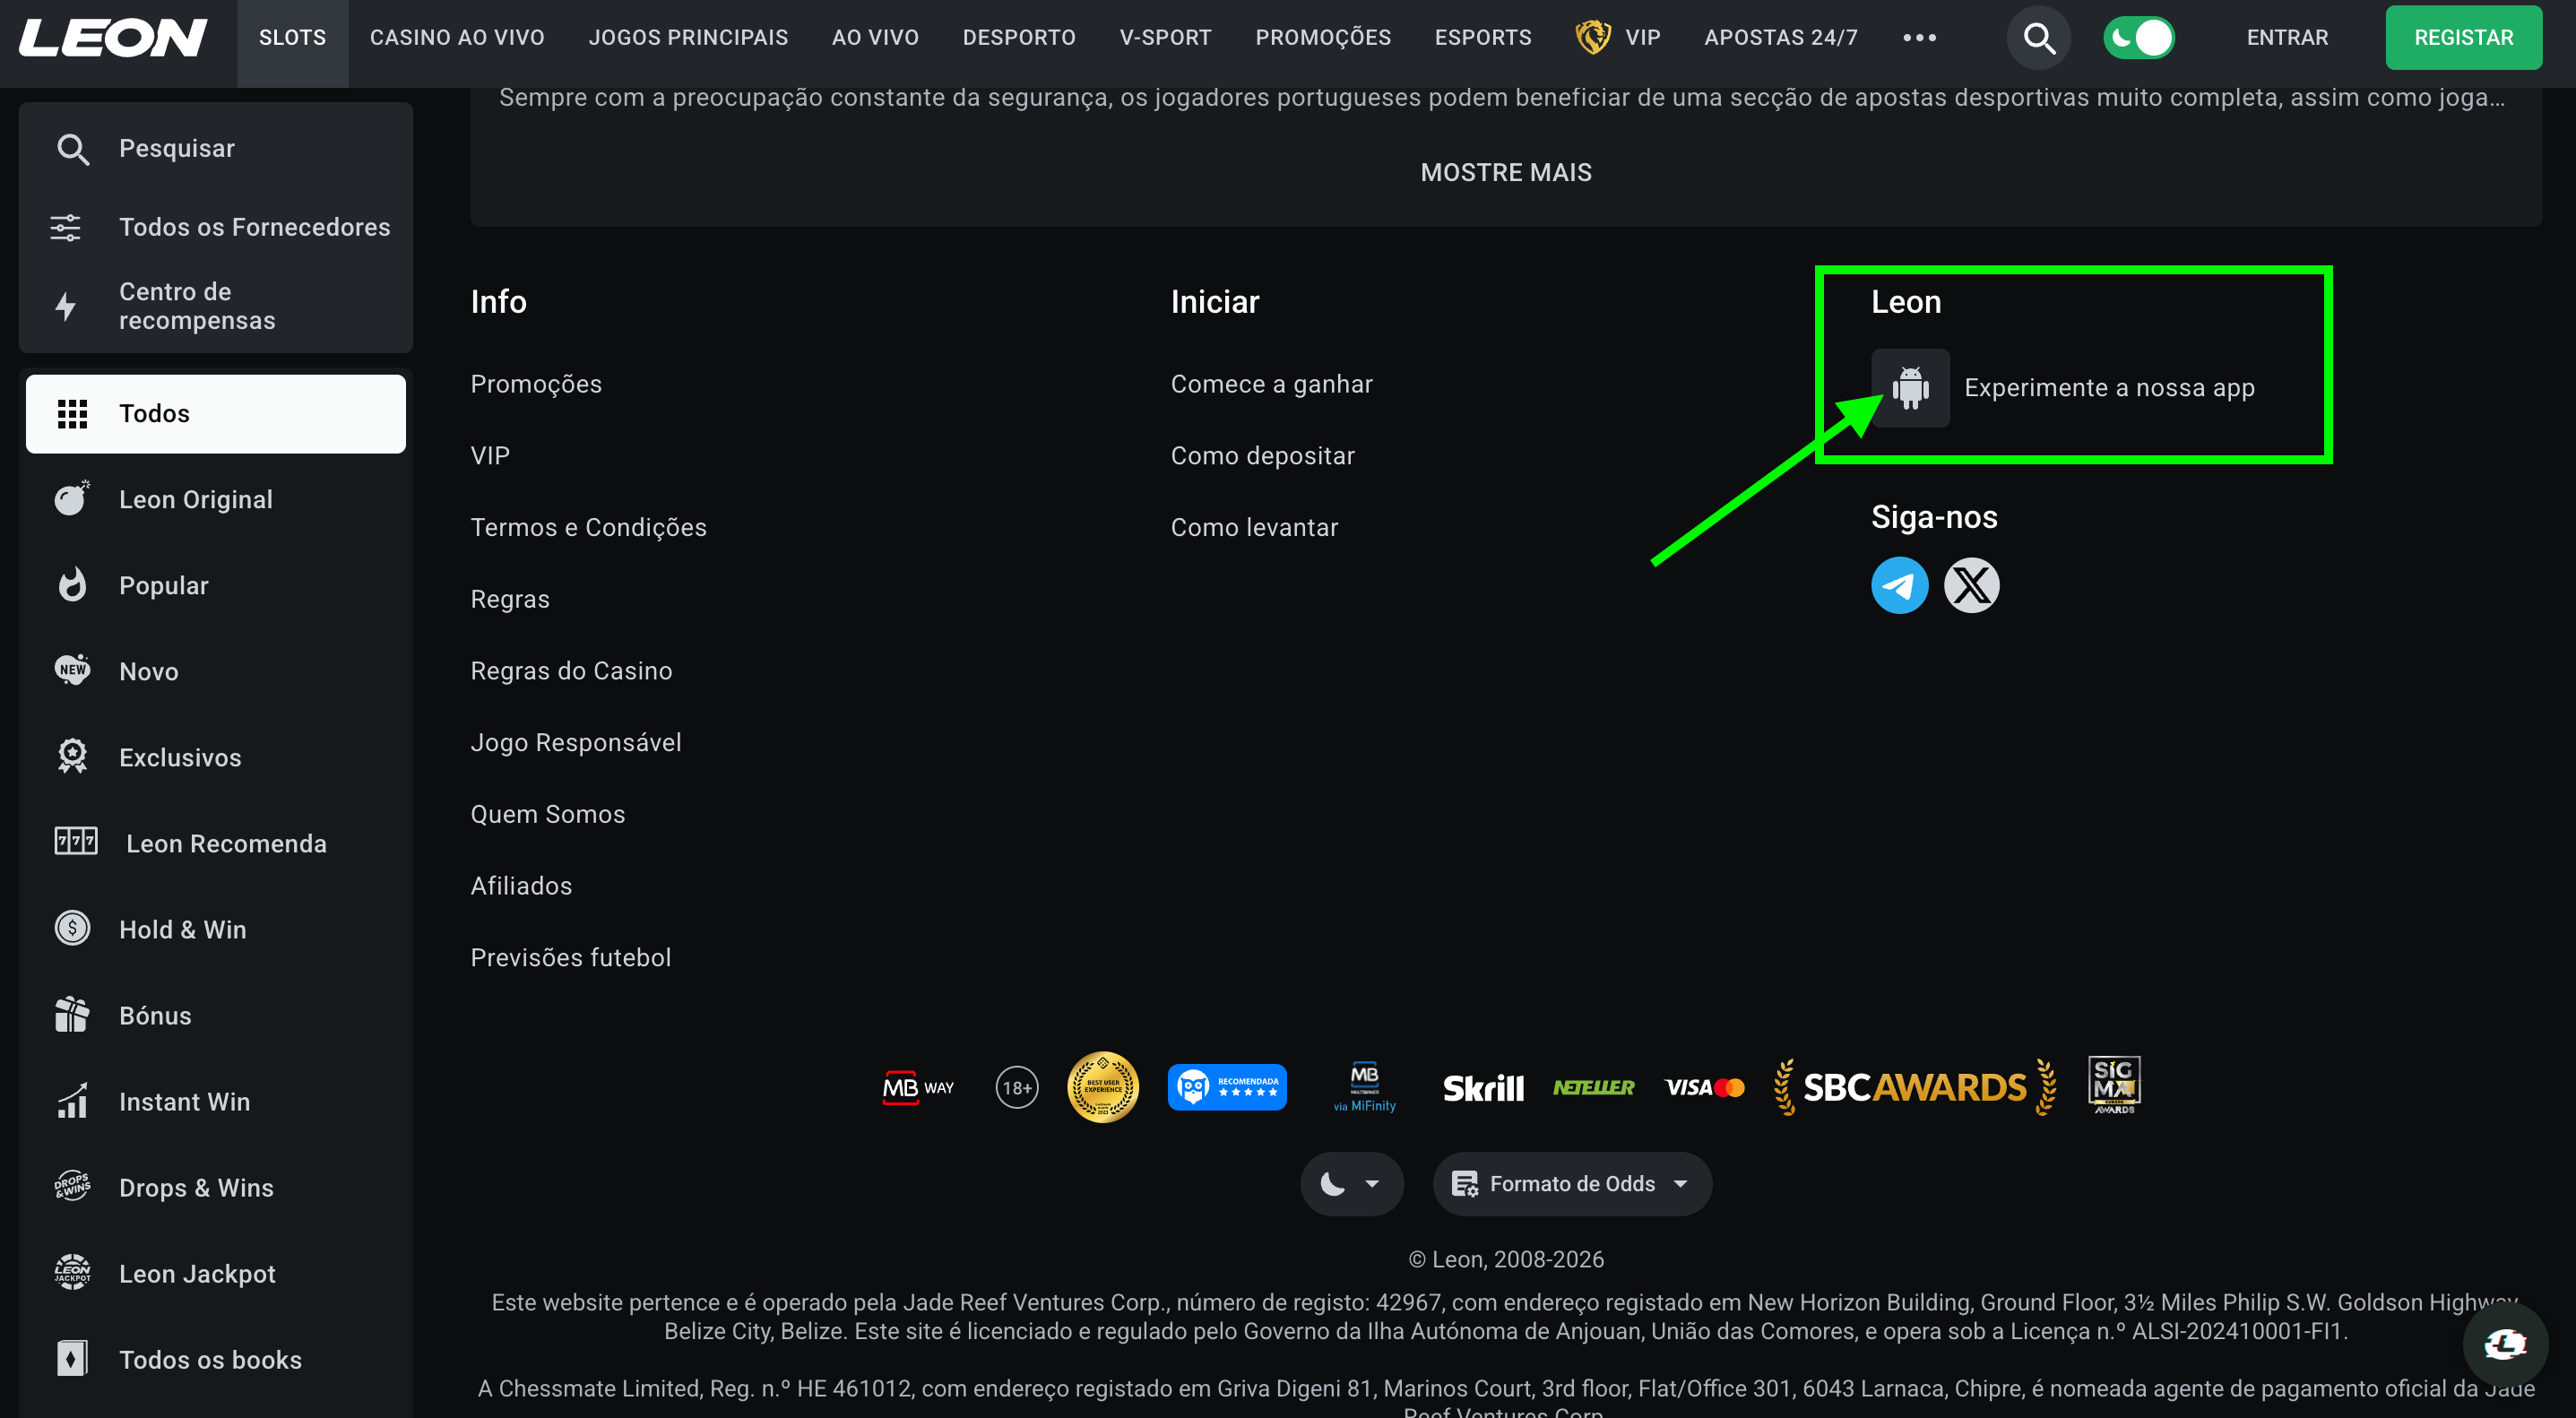
Task: Click Experimente a nossa app text
Action: 2108,387
